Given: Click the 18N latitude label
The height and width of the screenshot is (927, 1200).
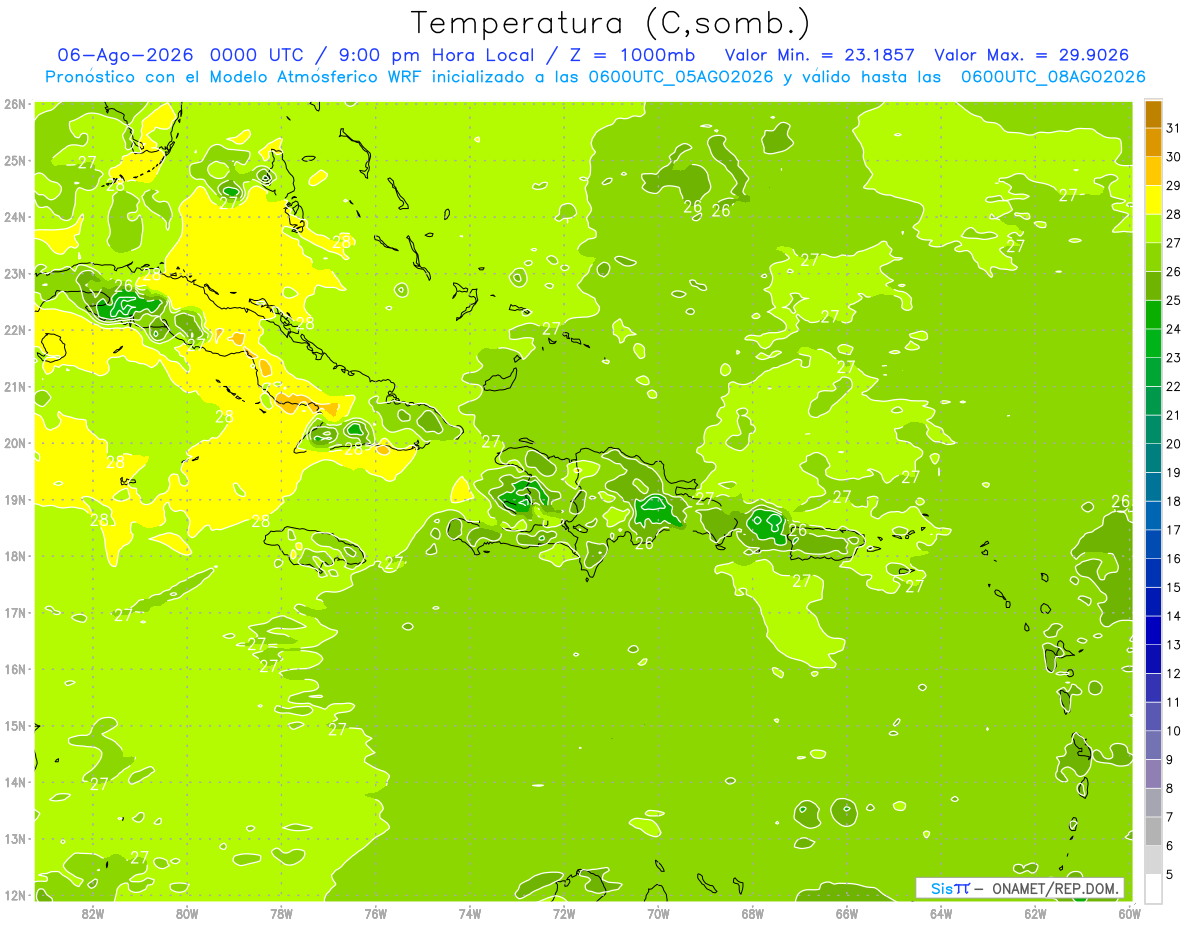Looking at the screenshot, I should [x=14, y=556].
